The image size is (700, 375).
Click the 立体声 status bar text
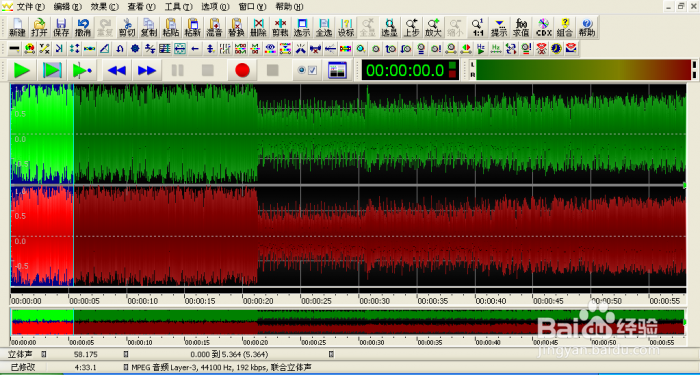point(19,354)
